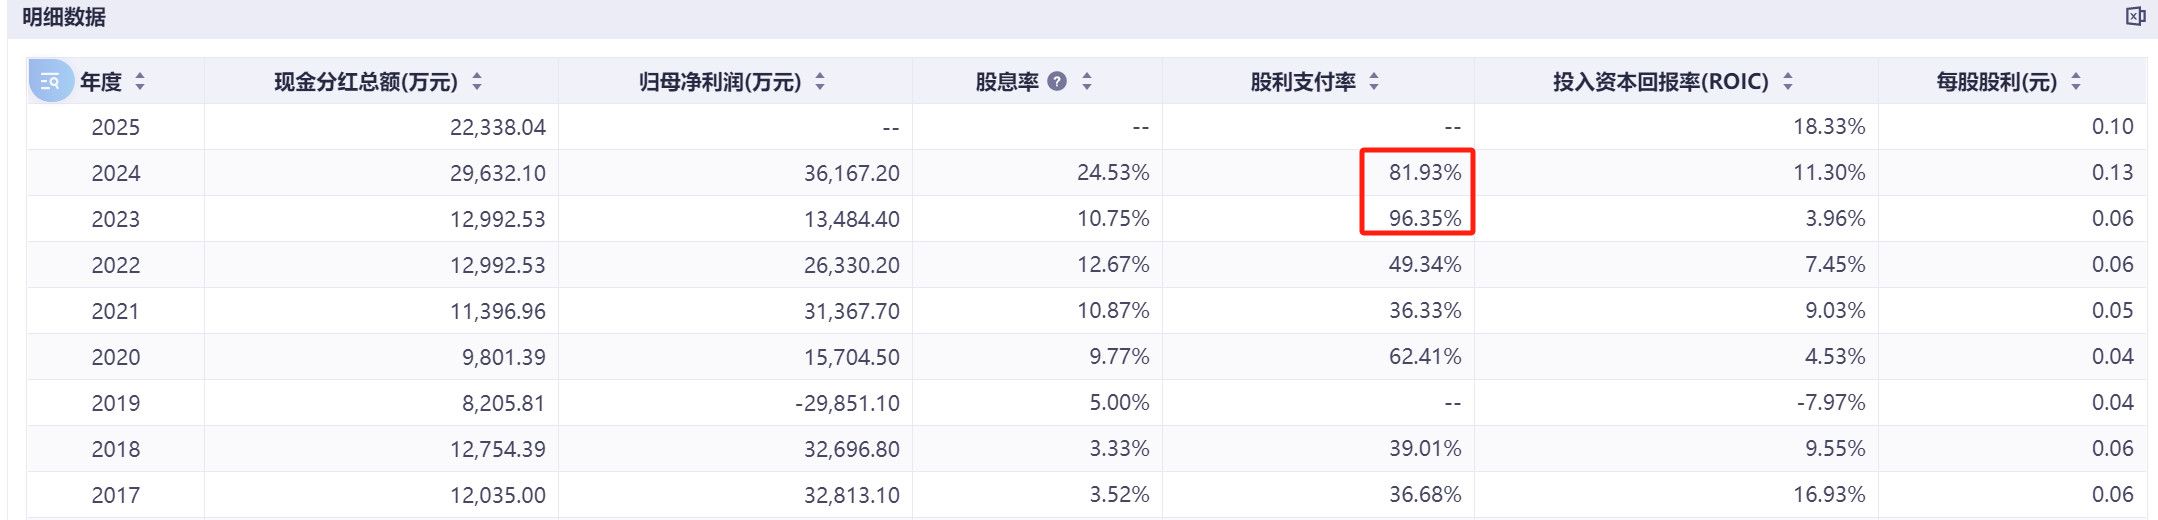
Task: Toggle sort on 投入资本回报率(ROIC) arrows
Action: (1788, 82)
